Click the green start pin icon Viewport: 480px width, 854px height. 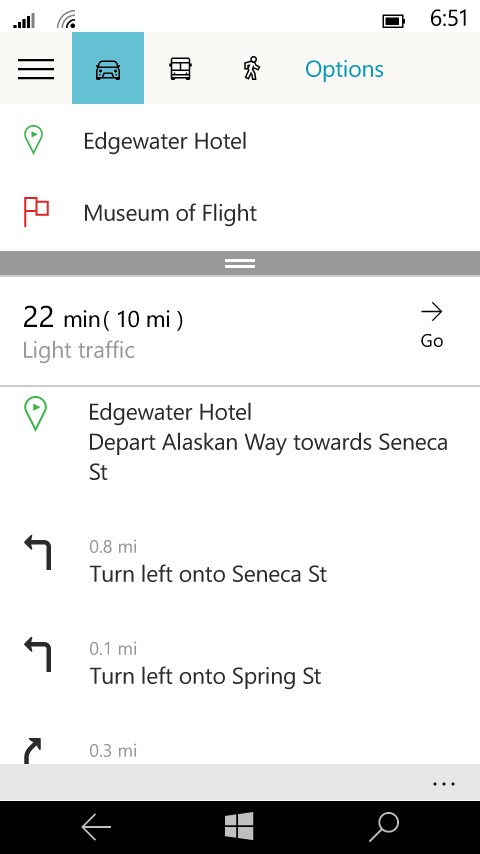point(33,140)
